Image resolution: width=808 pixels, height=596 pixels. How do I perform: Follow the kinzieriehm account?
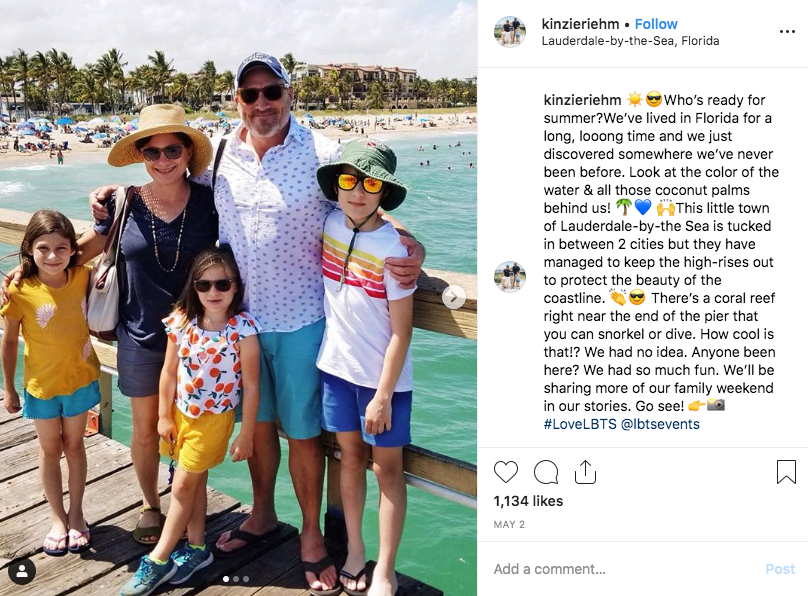coord(655,24)
